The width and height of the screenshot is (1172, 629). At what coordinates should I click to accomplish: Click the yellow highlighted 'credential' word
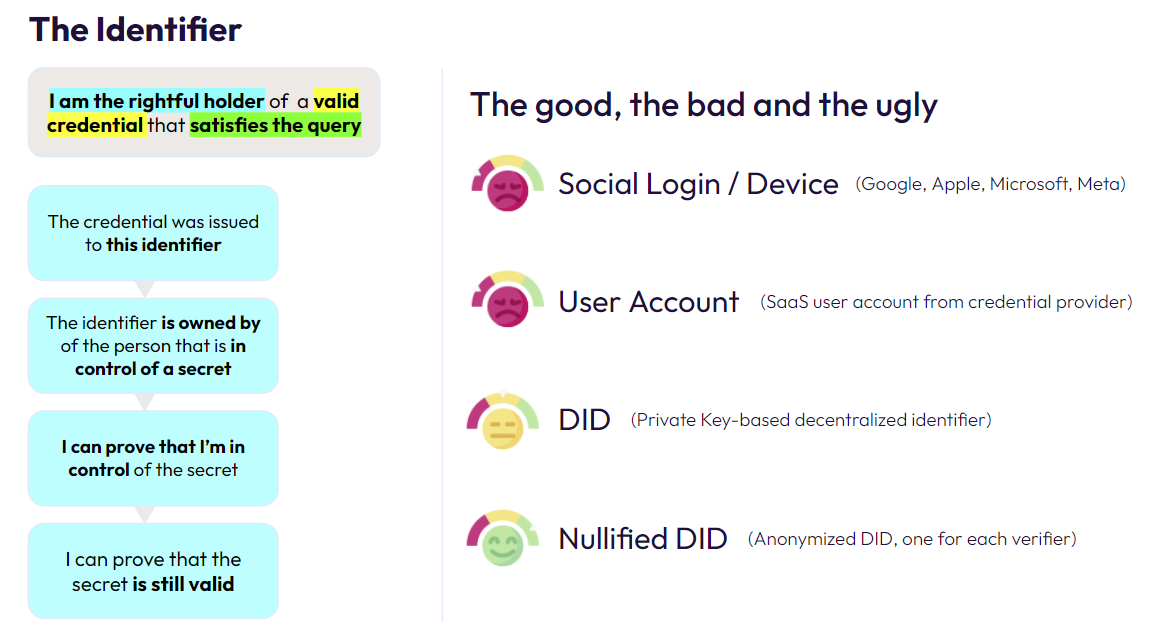[95, 125]
